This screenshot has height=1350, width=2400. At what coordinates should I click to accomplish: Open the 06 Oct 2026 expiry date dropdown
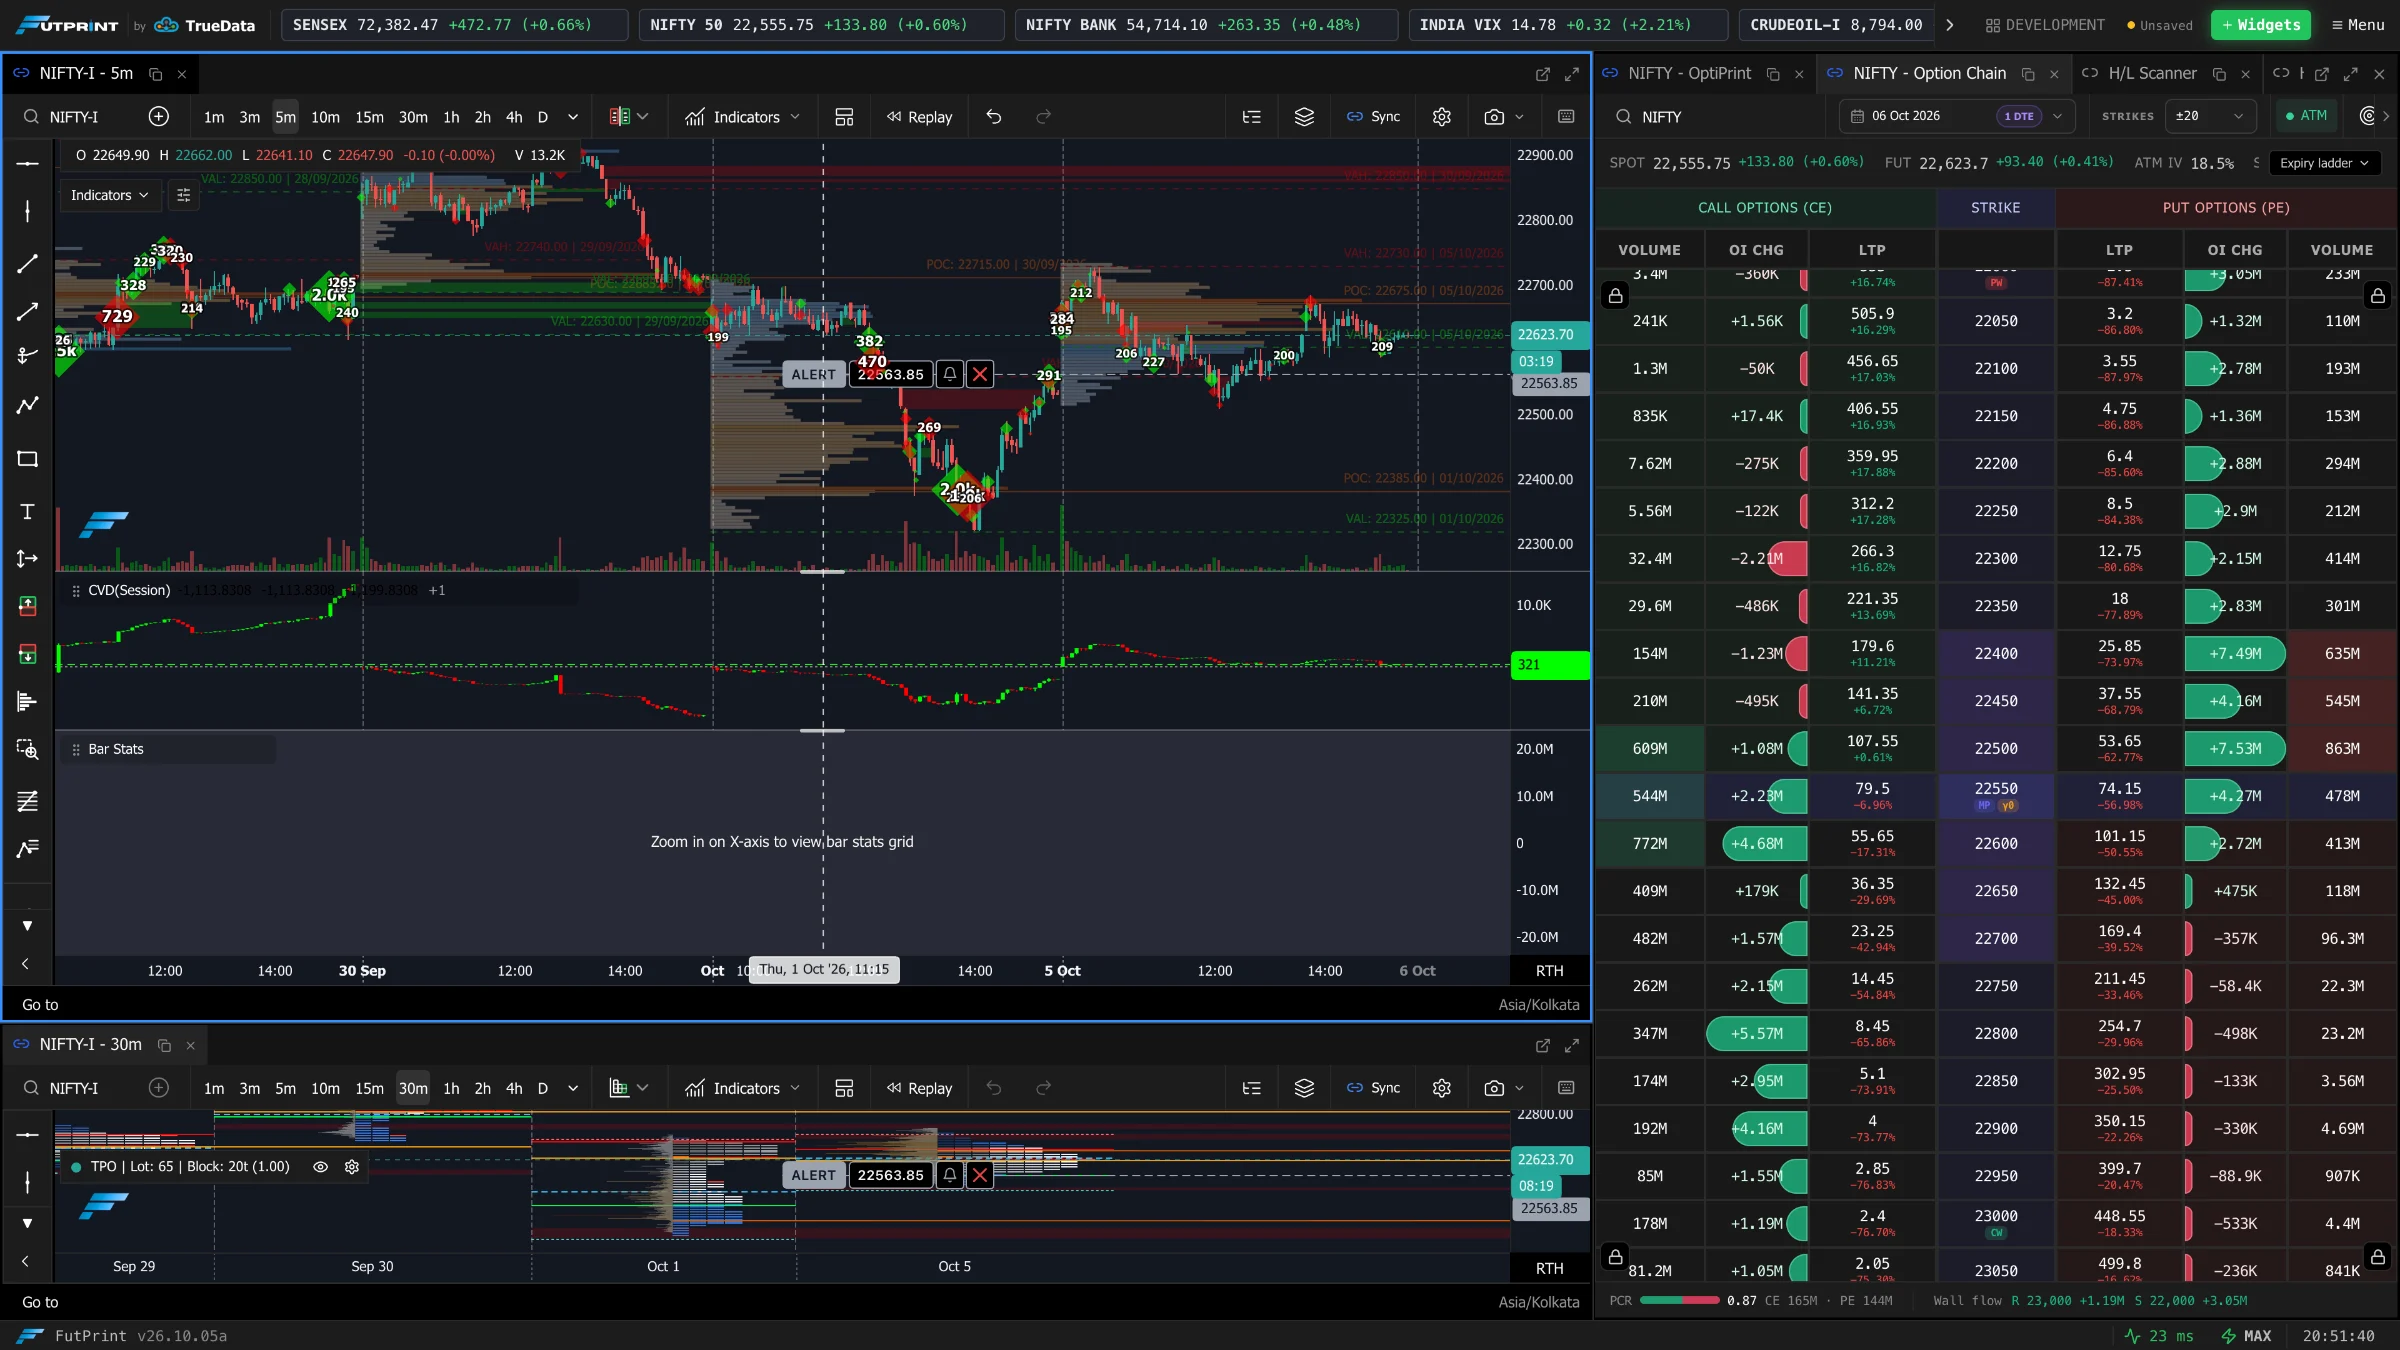pyautogui.click(x=1956, y=116)
